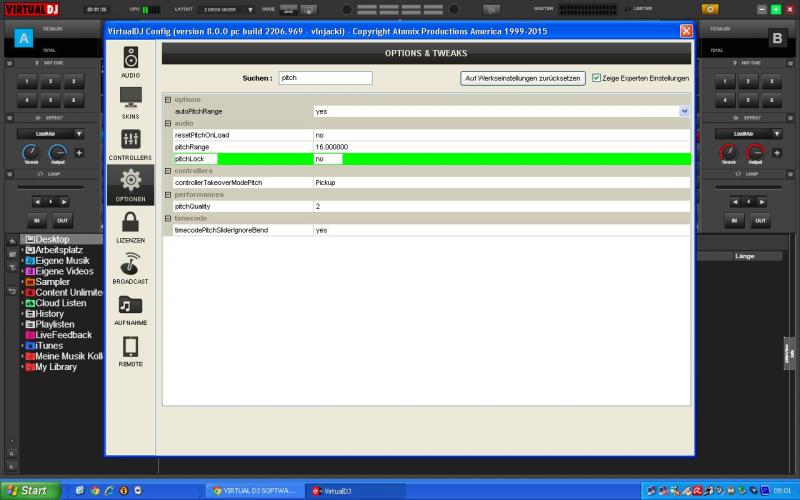Collapse the controllers group
The width and height of the screenshot is (800, 500).
[x=168, y=171]
